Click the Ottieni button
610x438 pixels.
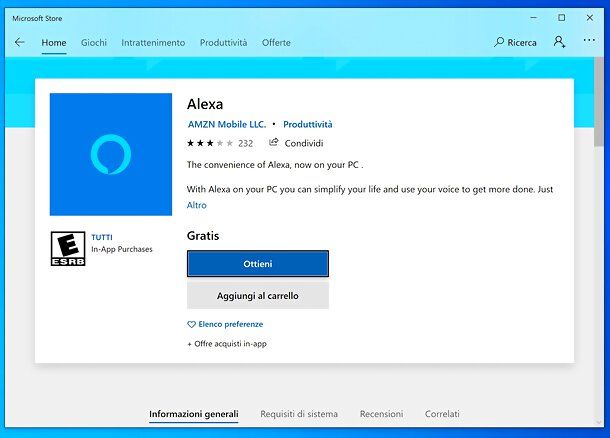258,264
